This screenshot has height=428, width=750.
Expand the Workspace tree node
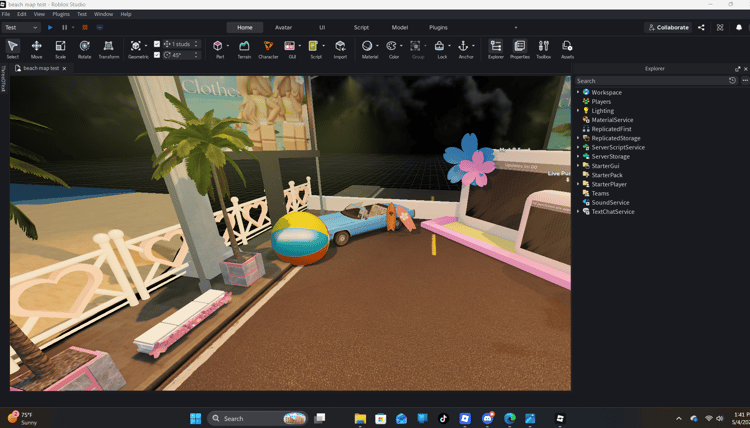[x=578, y=92]
